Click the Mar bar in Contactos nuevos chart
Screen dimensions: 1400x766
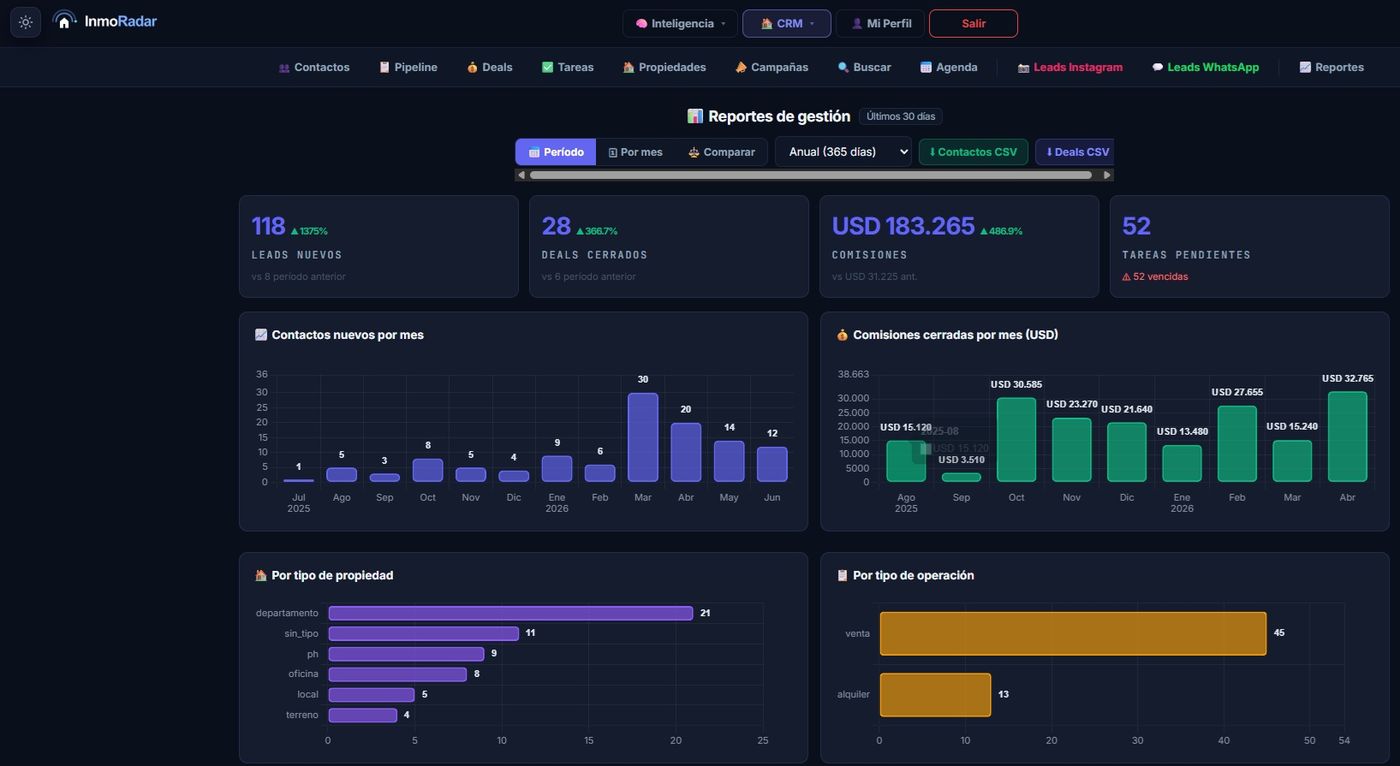[643, 438]
